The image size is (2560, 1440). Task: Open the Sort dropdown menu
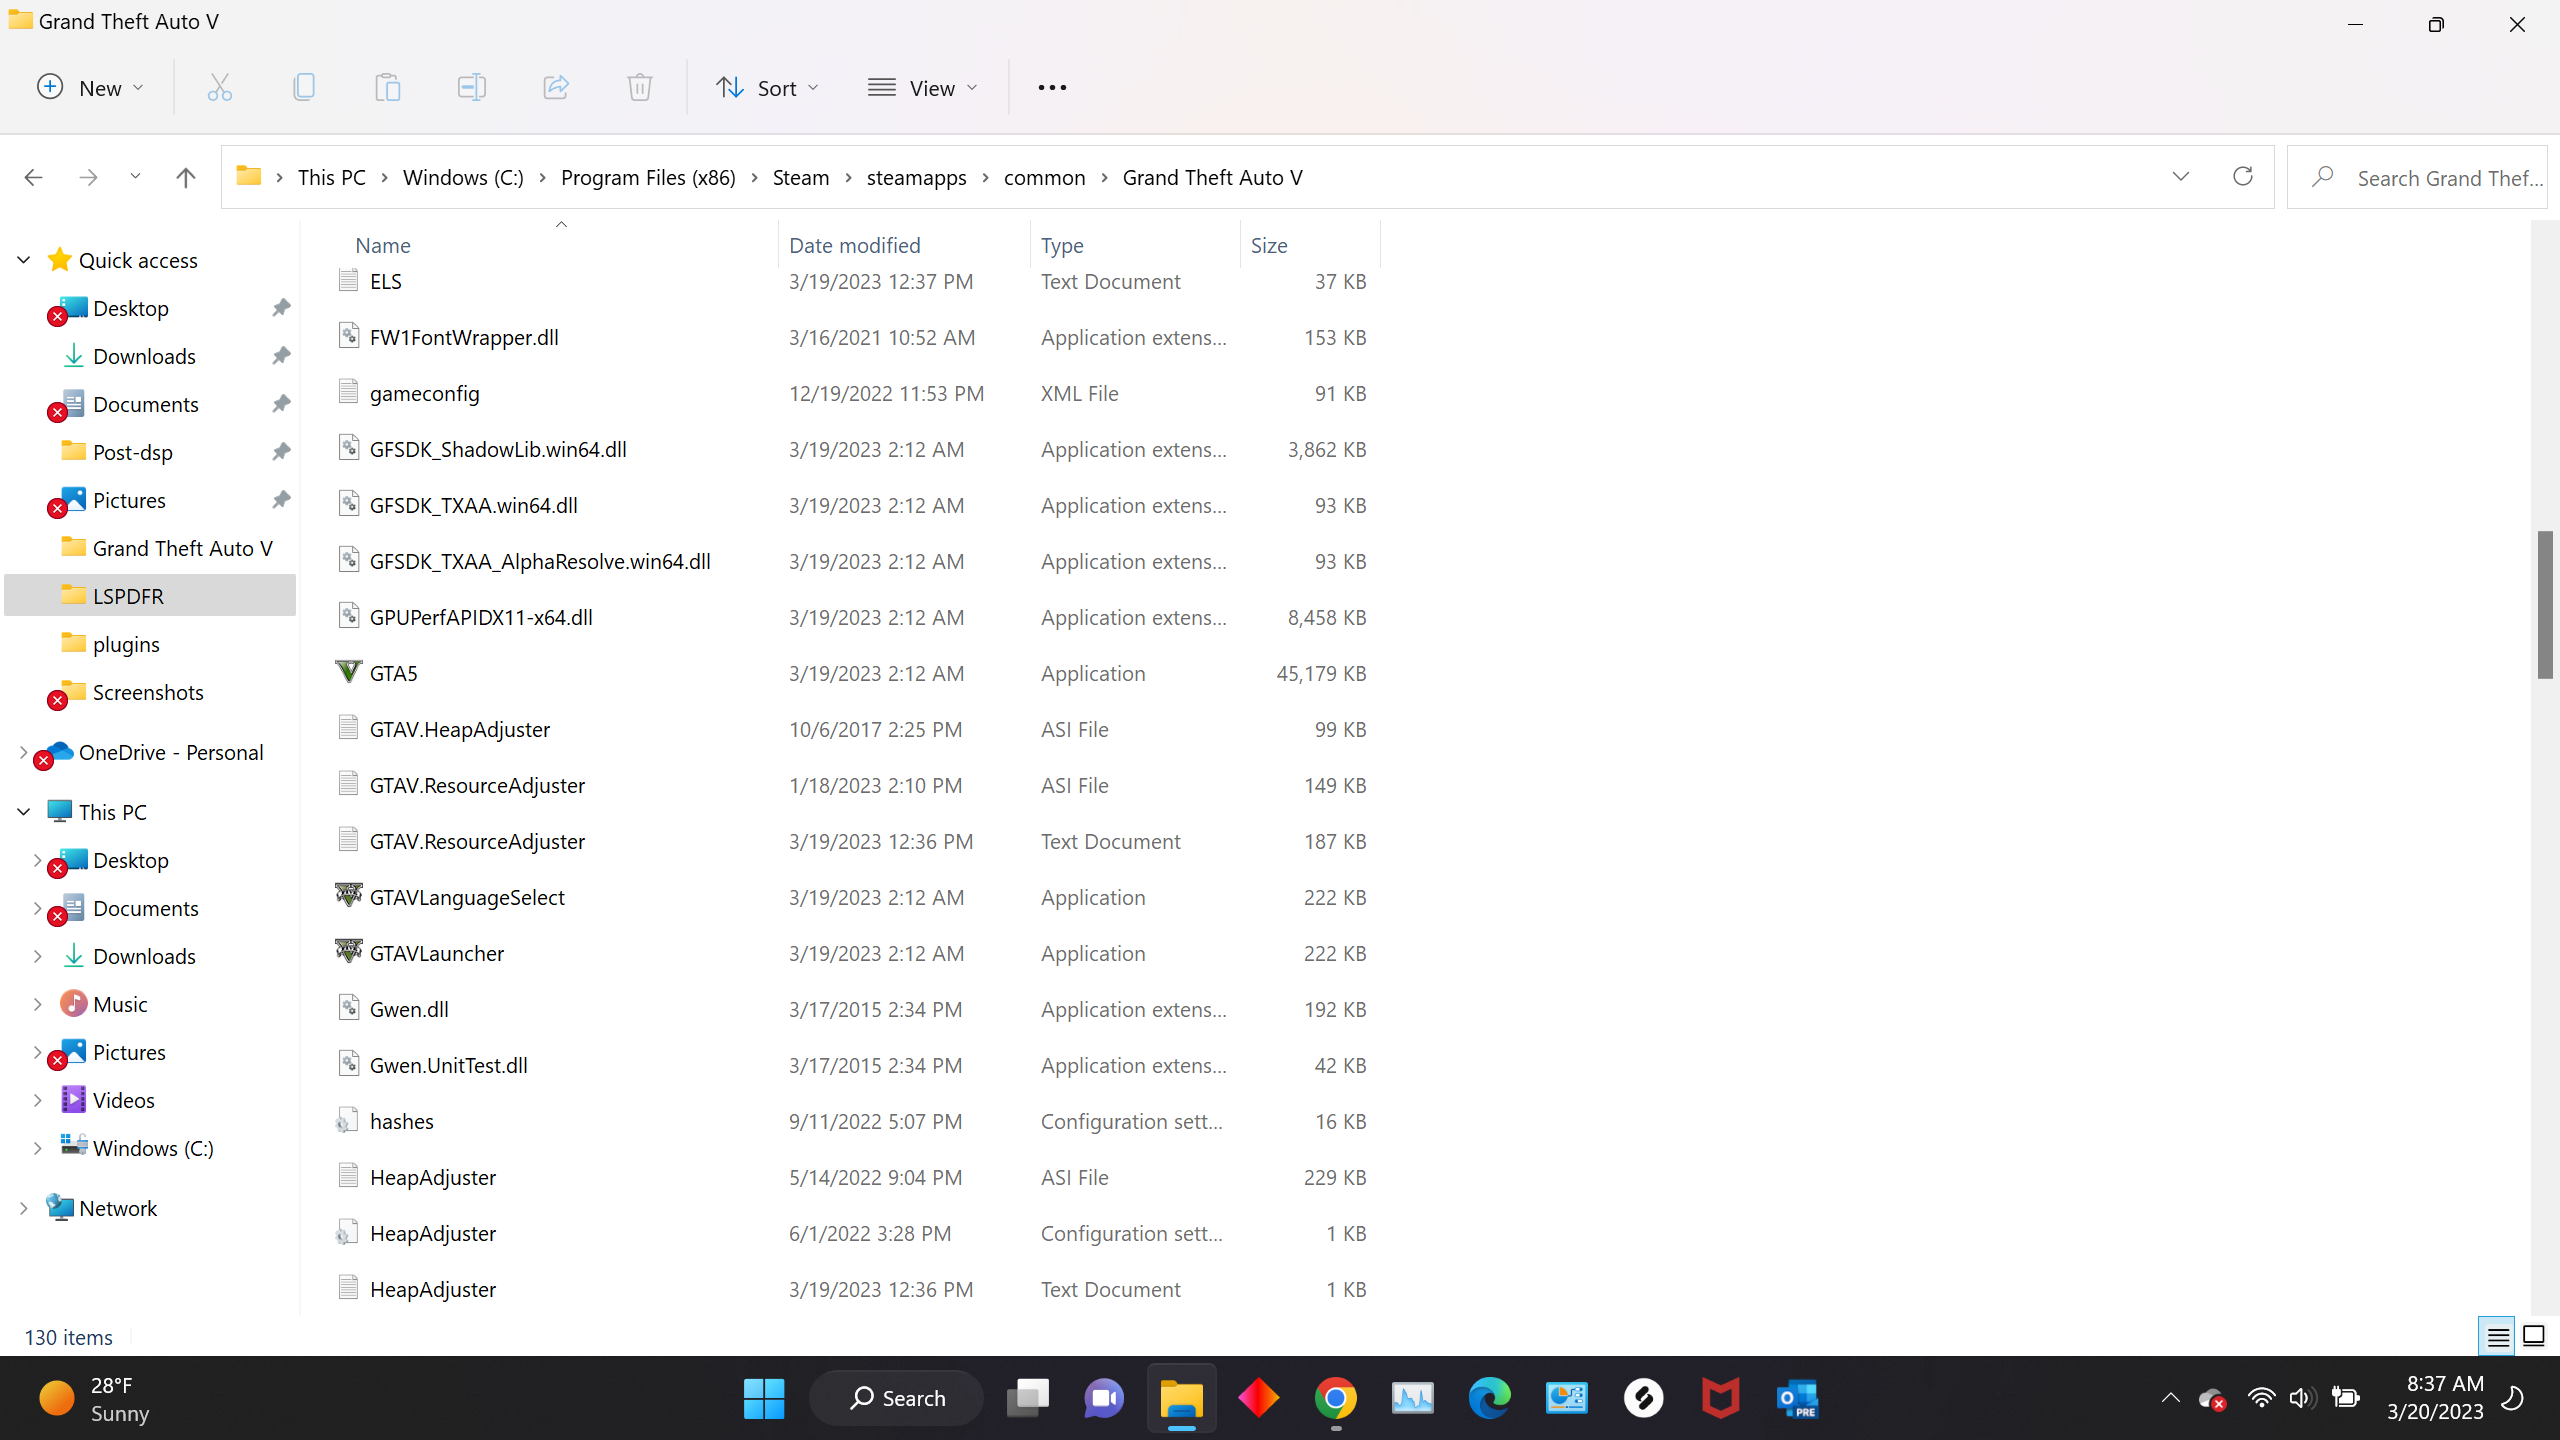[767, 88]
